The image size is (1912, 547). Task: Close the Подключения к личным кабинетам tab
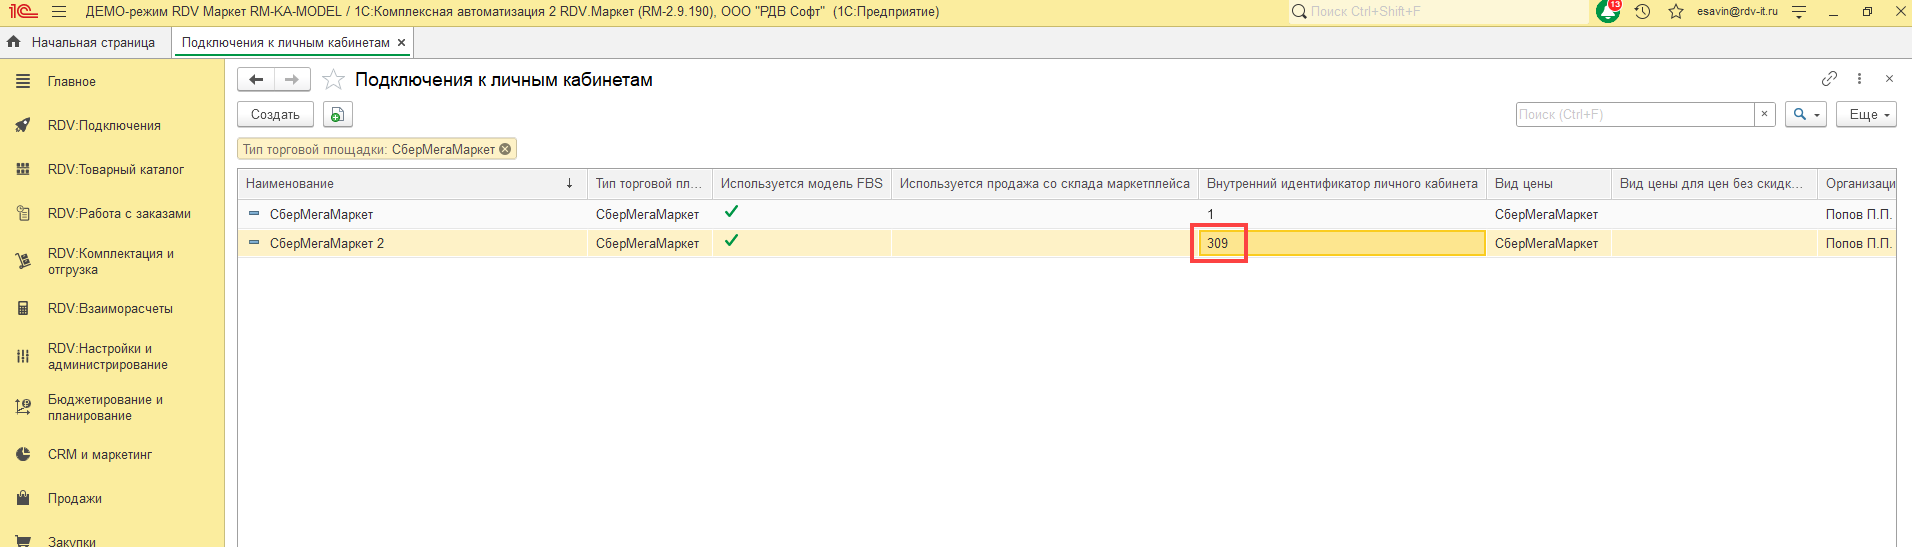[x=401, y=43]
